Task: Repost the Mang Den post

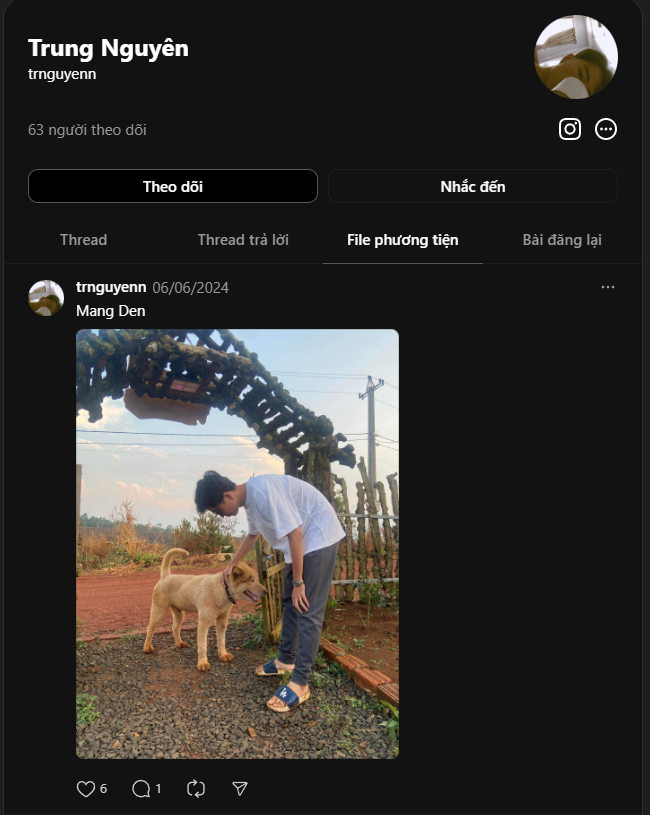Action: [196, 789]
